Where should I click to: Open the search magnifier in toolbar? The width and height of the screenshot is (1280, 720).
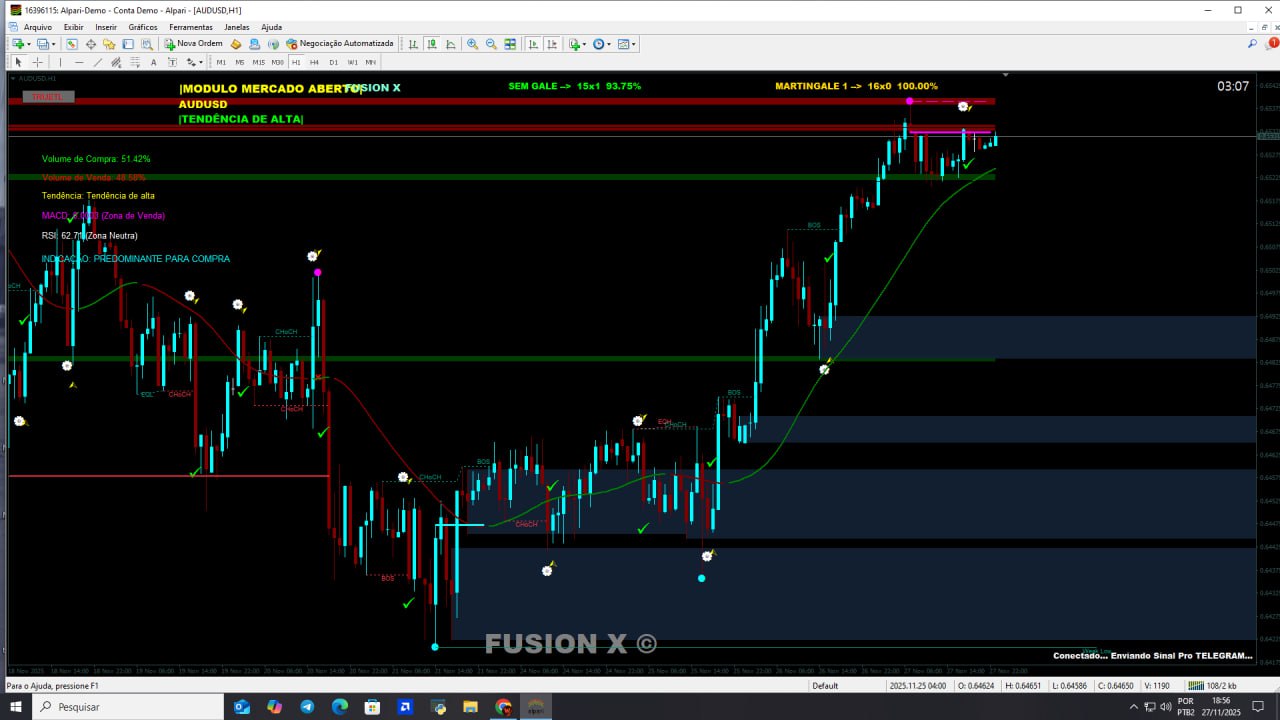click(1252, 44)
